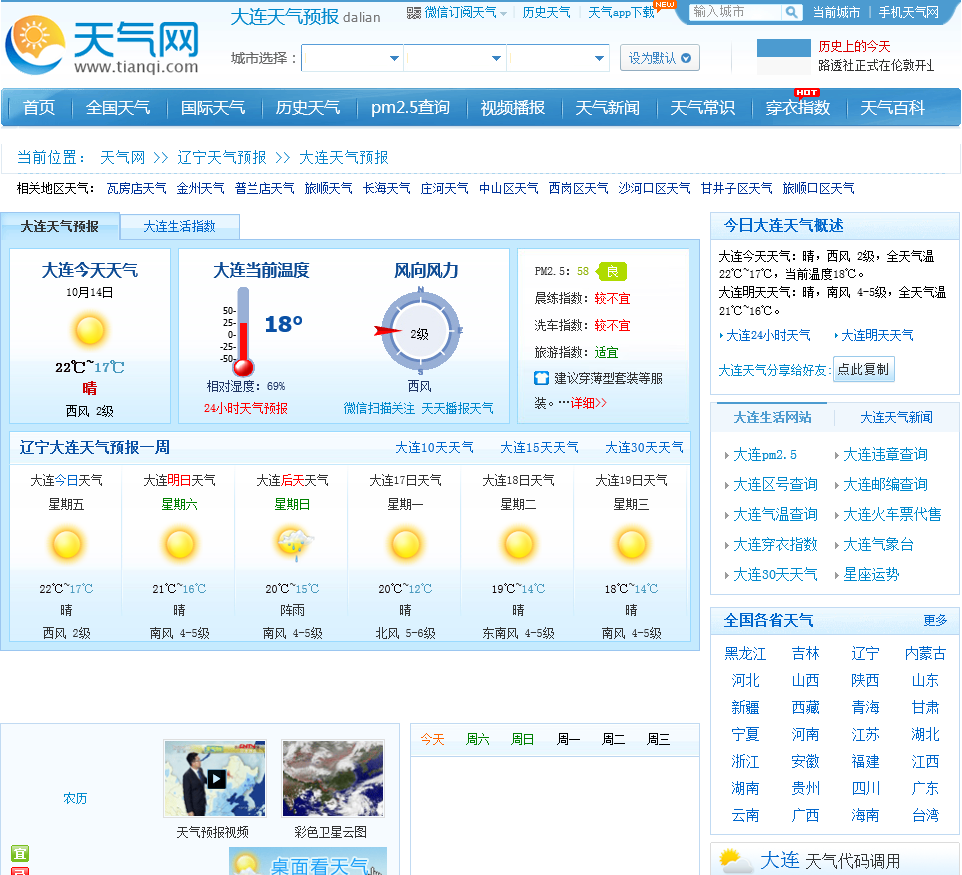Open 瓦房店天气 related area link
Image resolution: width=962 pixels, height=875 pixels.
coord(136,188)
